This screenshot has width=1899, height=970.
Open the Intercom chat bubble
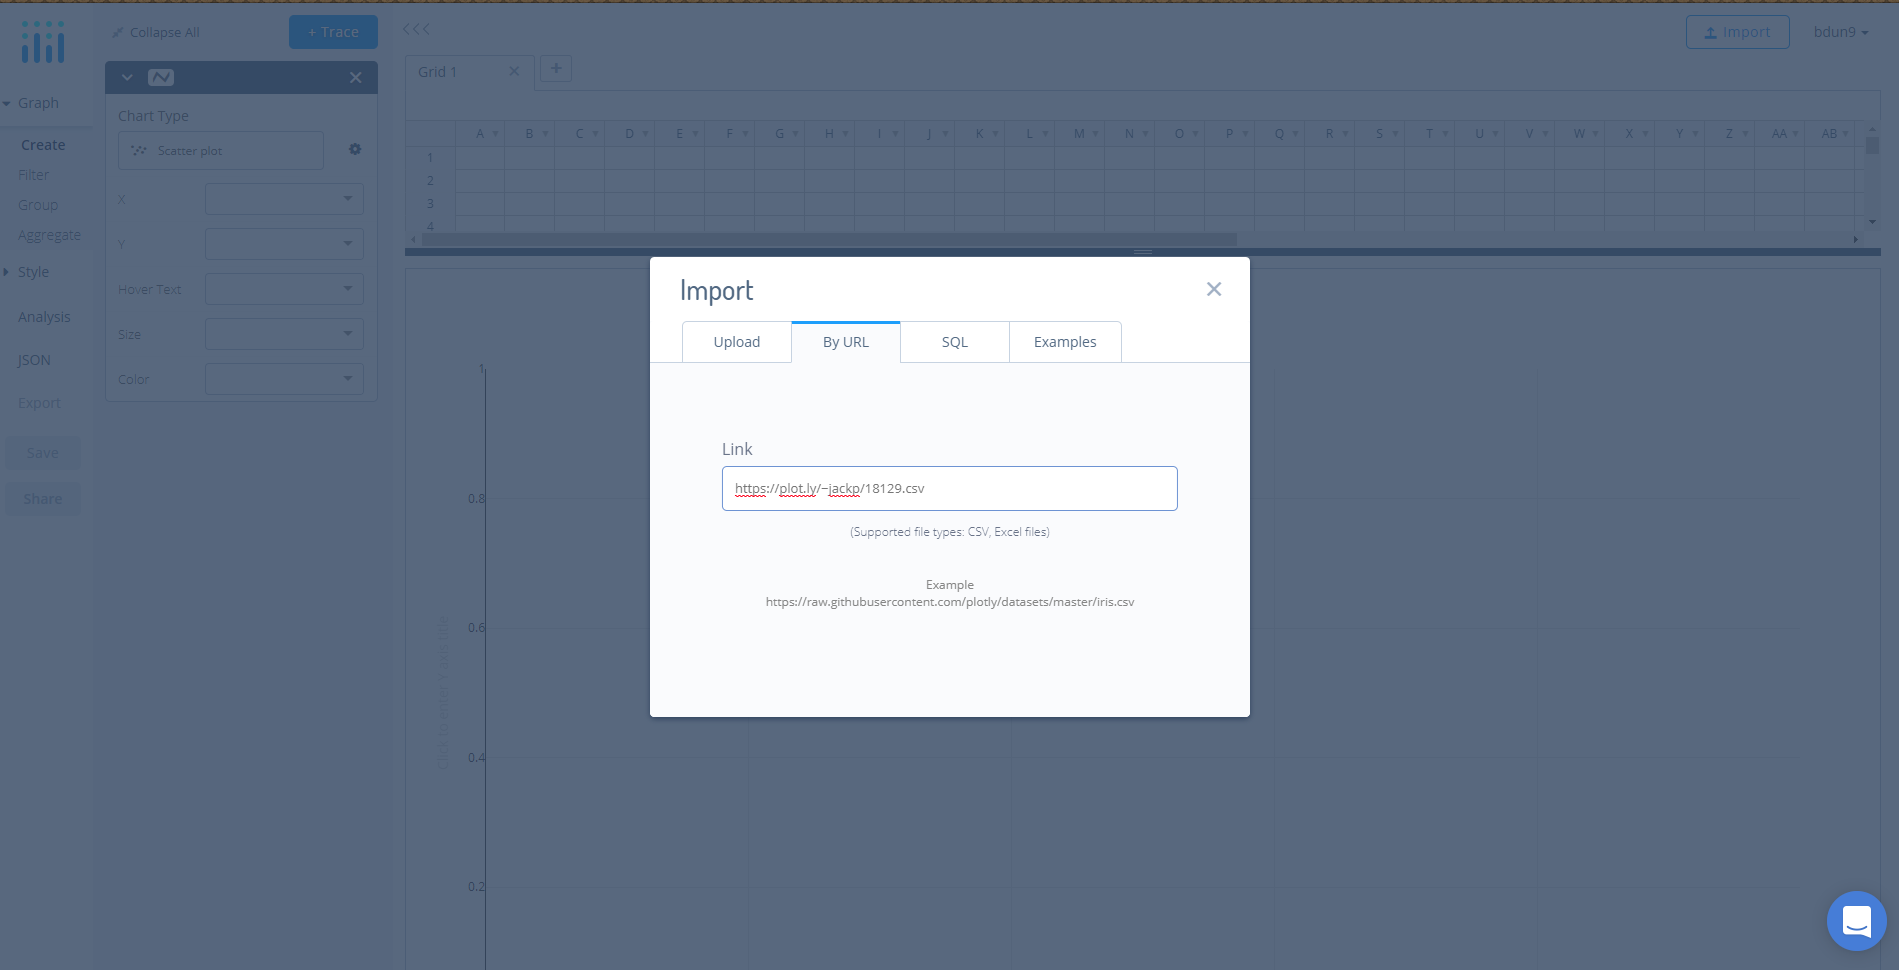pyautogui.click(x=1857, y=921)
